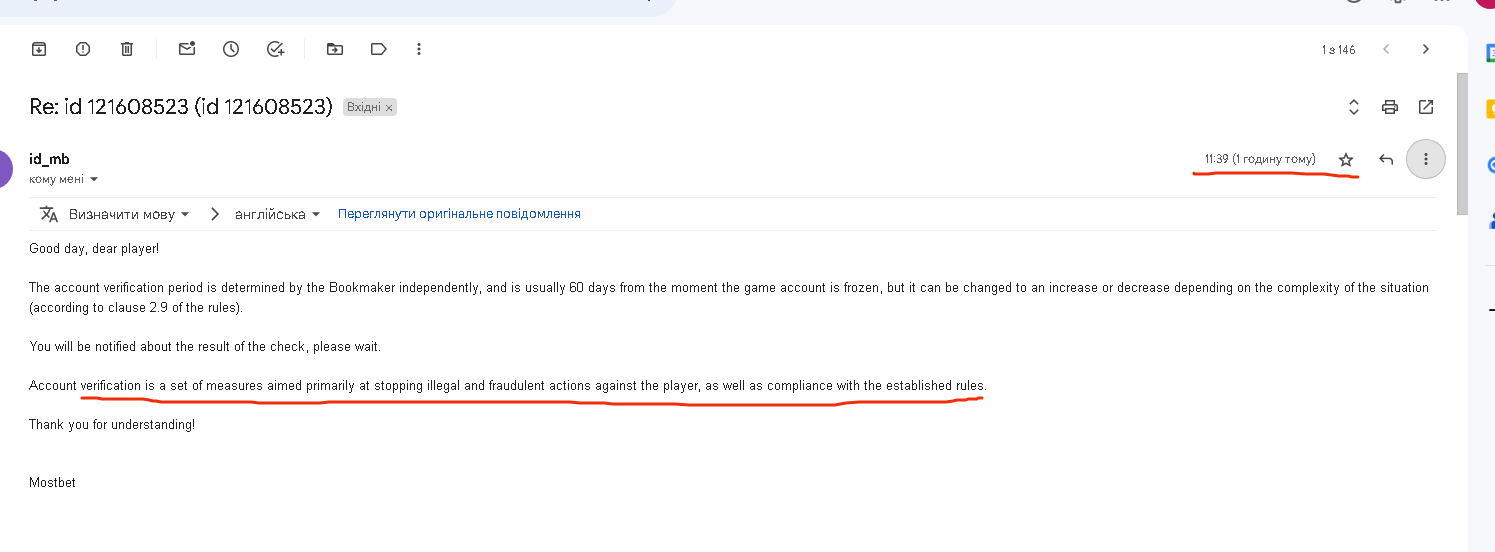
Task: Print the whole email conversation
Action: pyautogui.click(x=1389, y=107)
